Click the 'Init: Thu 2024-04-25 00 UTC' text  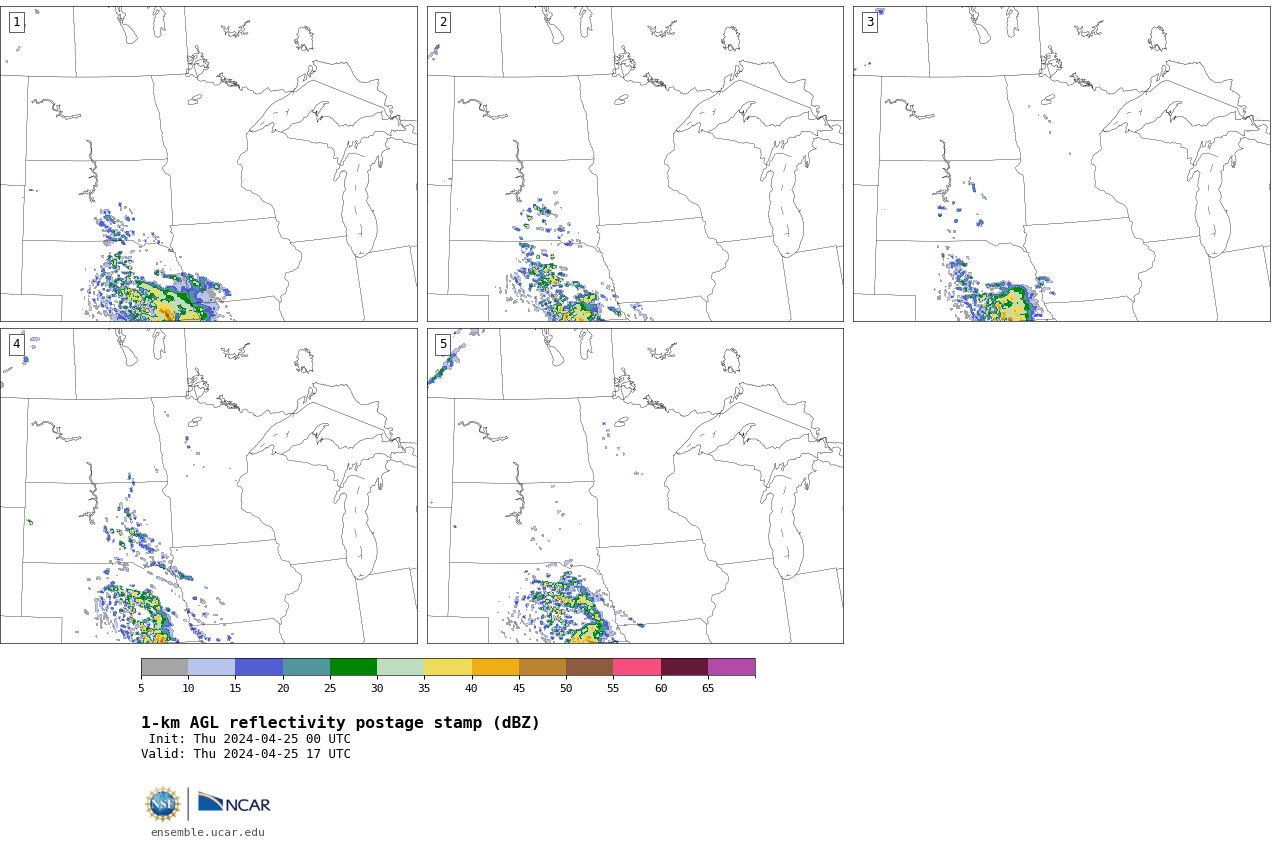tap(250, 739)
